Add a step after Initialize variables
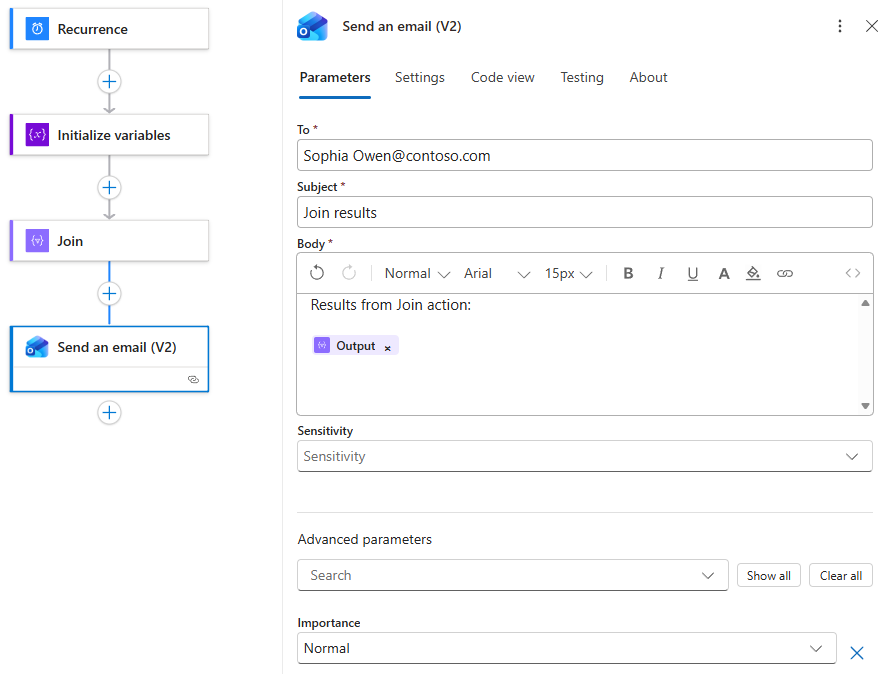 click(x=109, y=188)
